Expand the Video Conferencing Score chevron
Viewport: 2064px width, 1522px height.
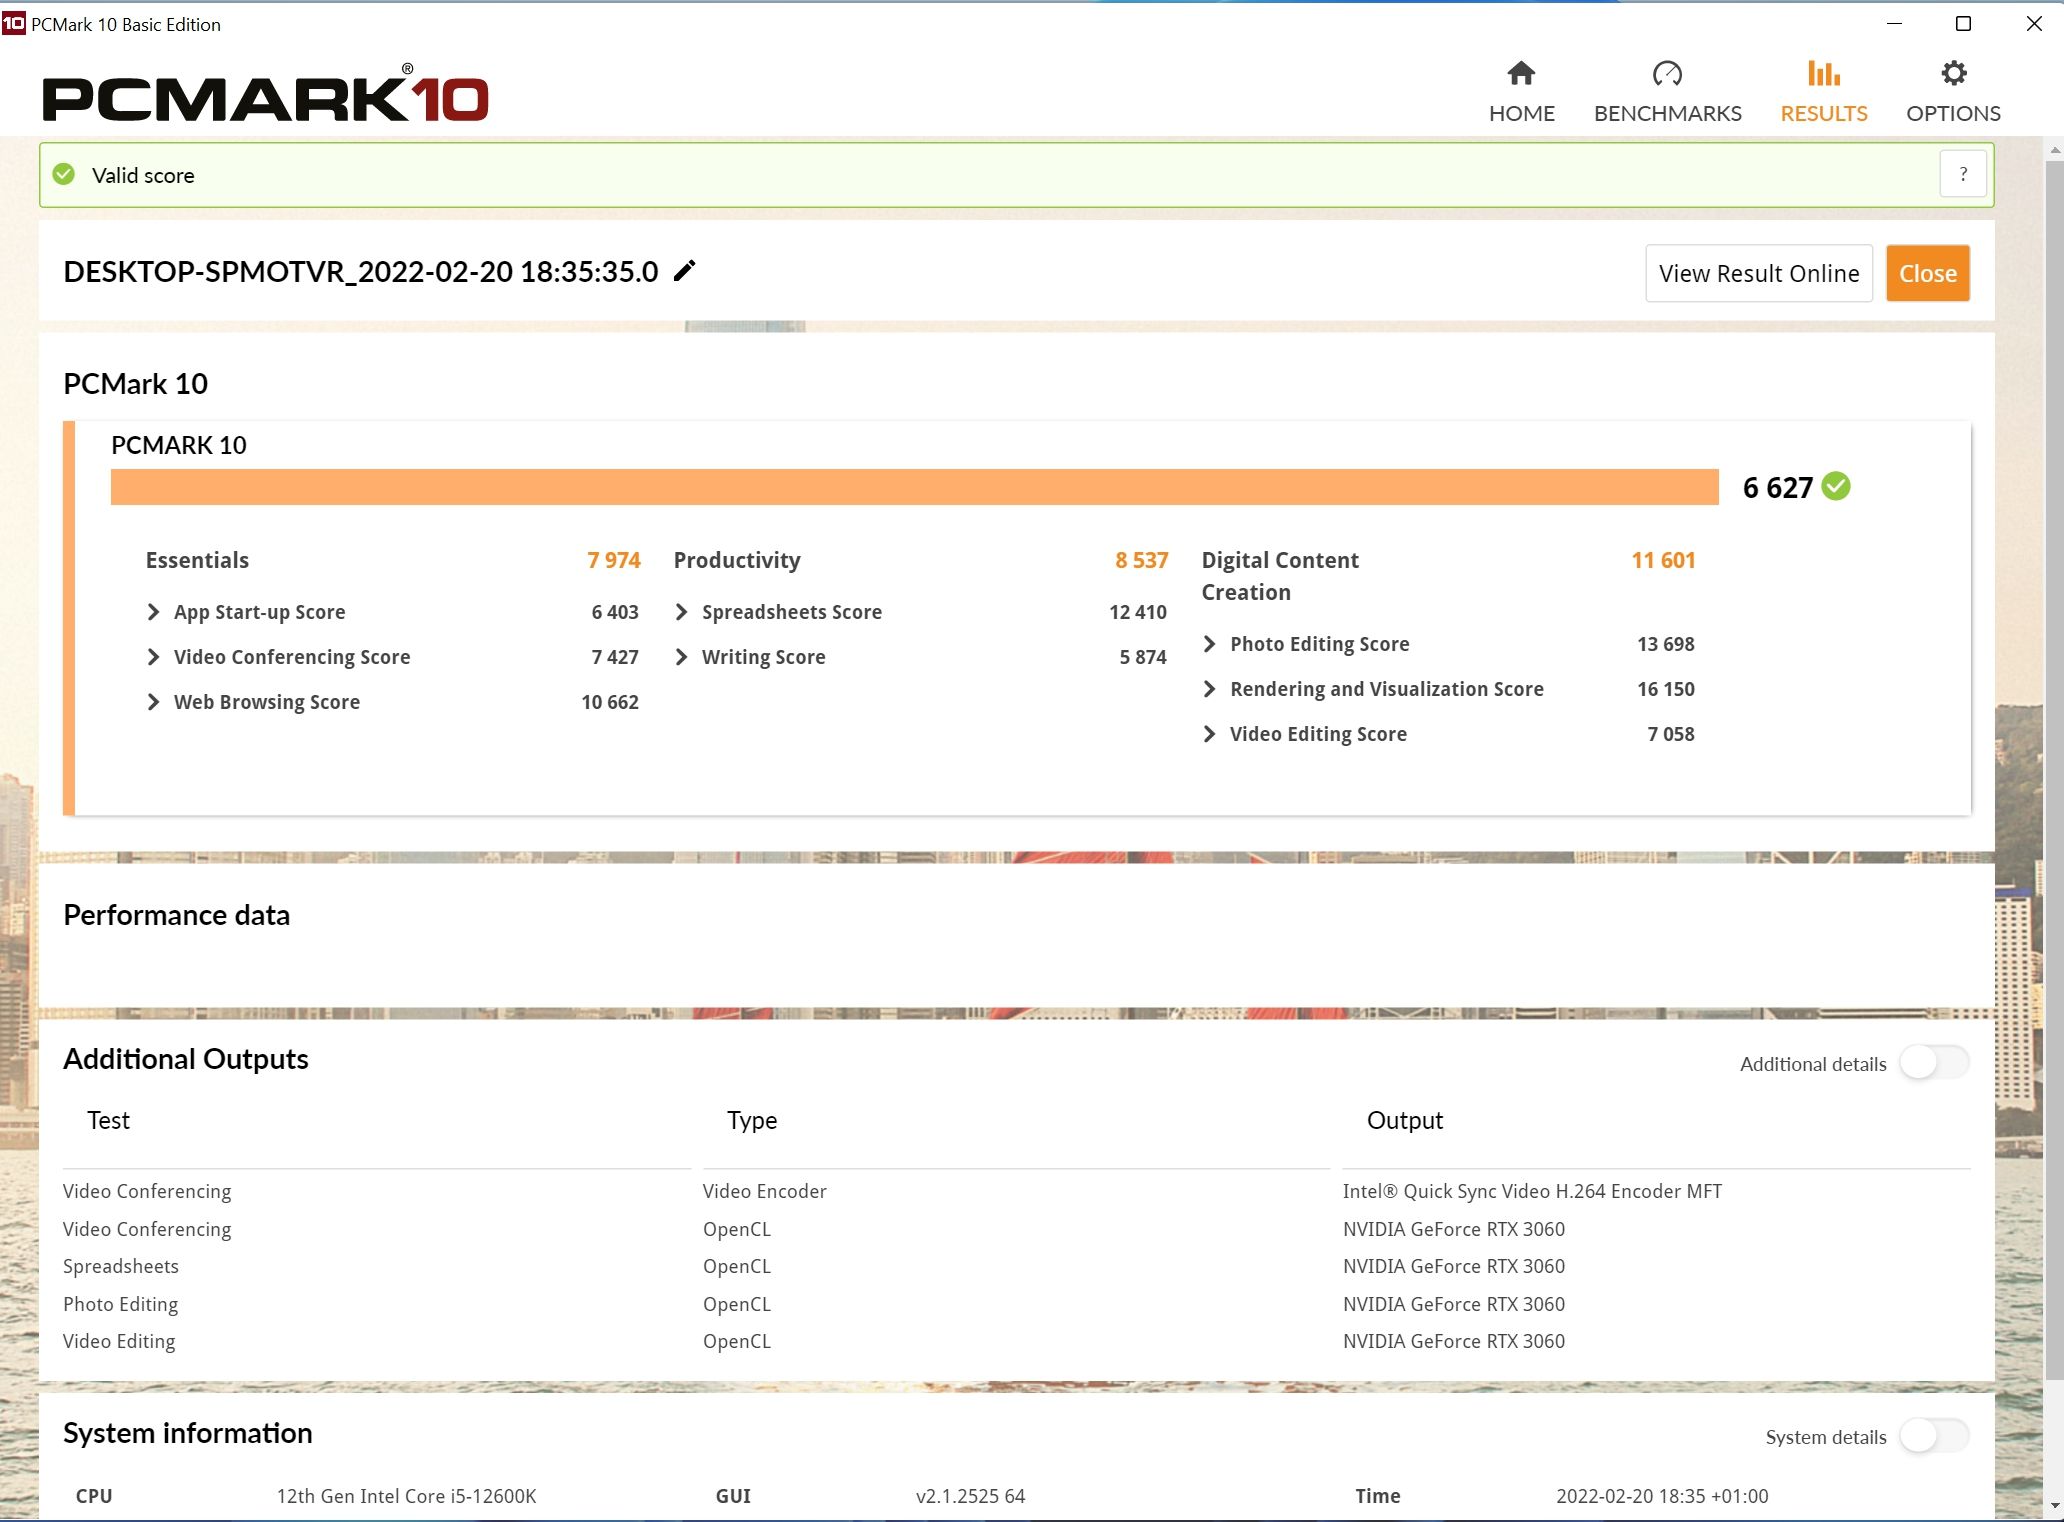click(153, 657)
